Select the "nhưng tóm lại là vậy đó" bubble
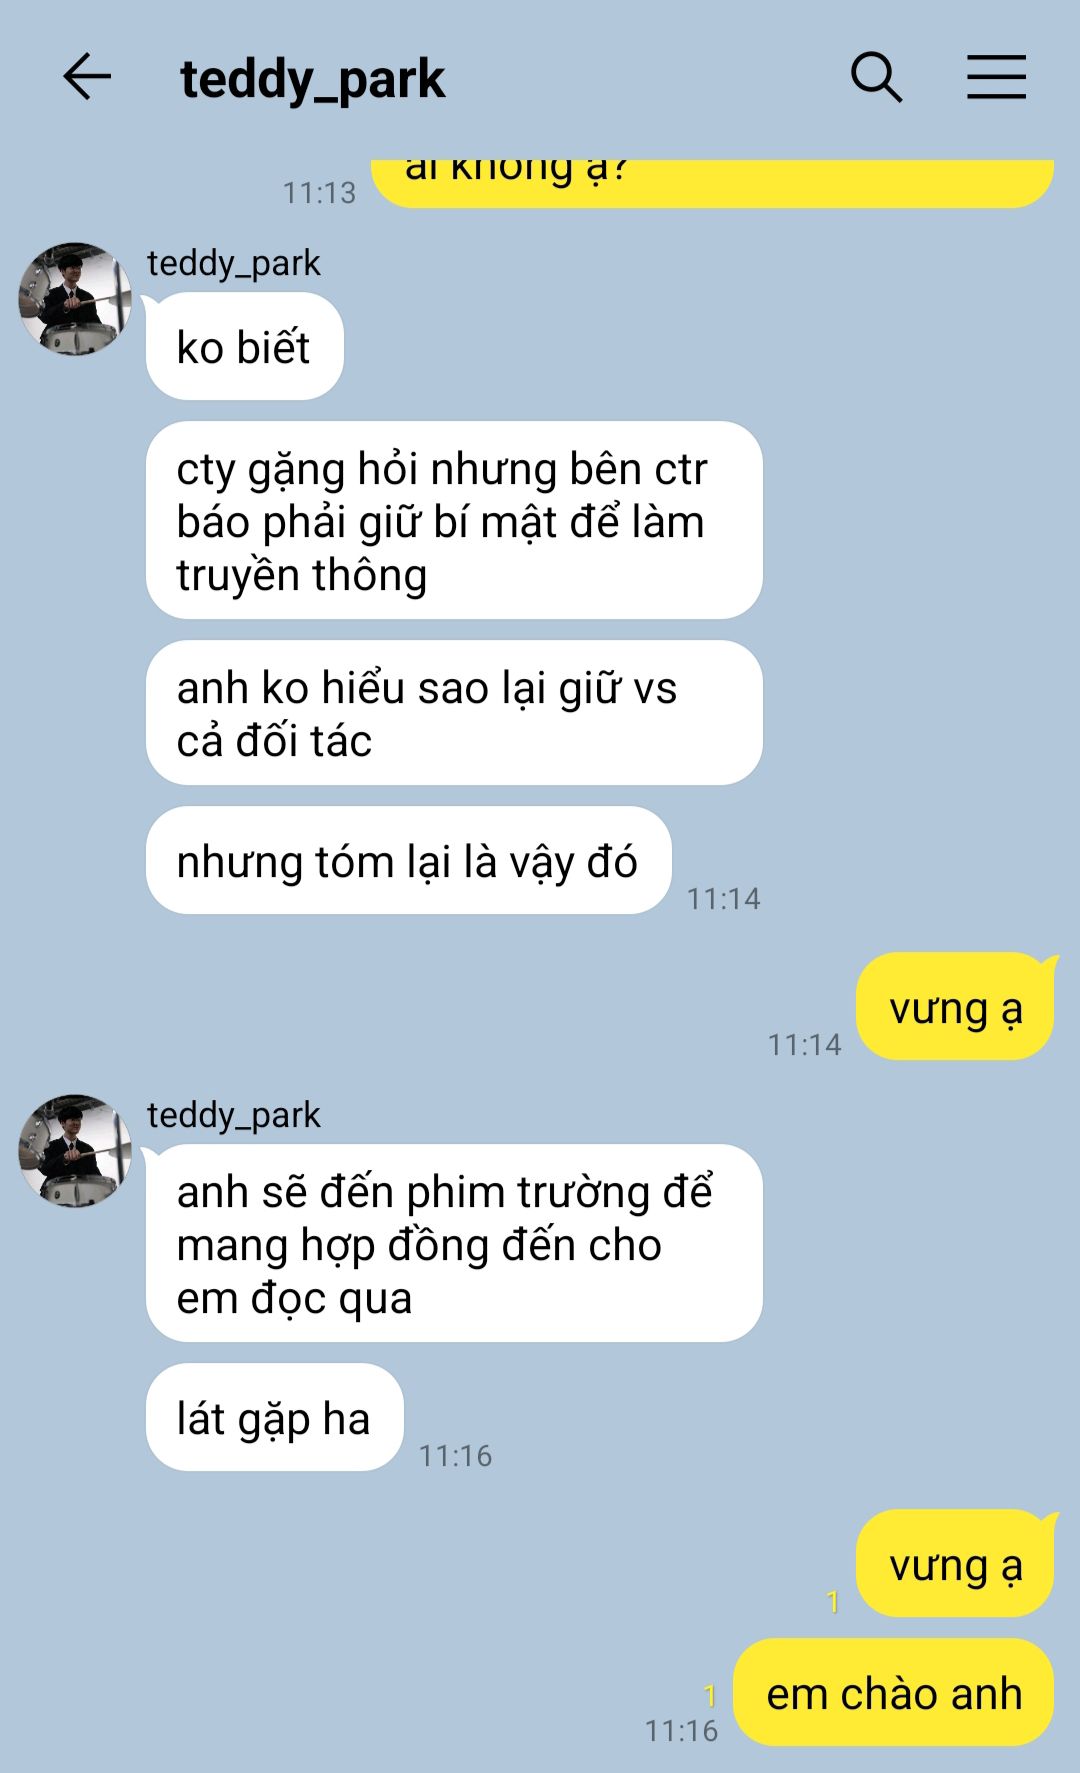The image size is (1080, 1773). (x=408, y=860)
